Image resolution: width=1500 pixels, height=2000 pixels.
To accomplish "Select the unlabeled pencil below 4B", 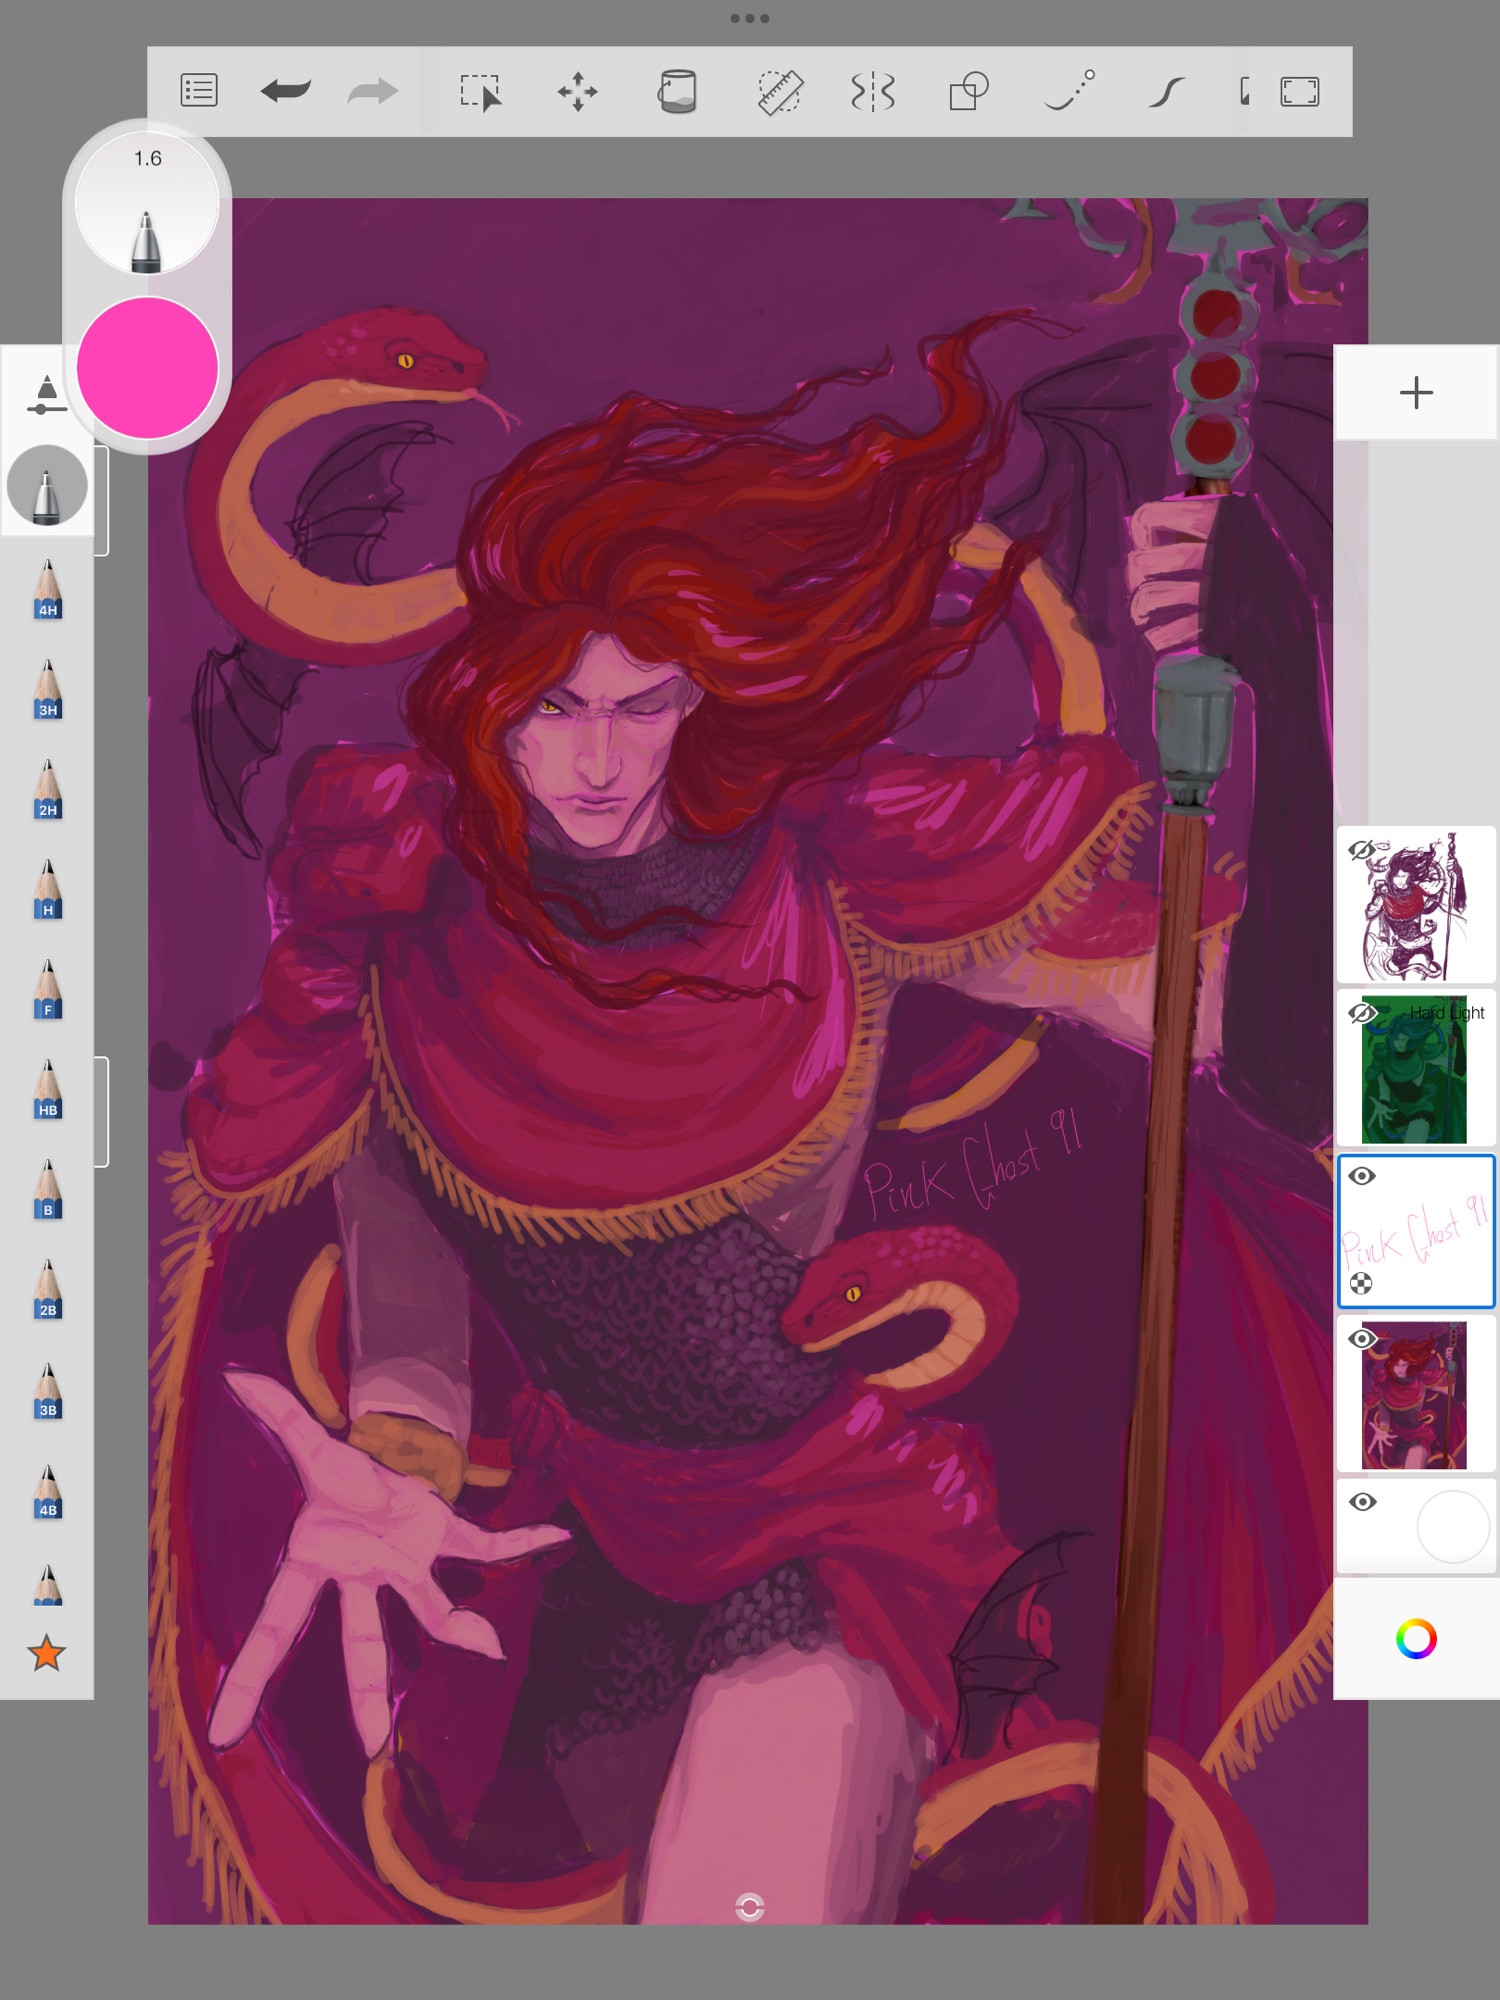I will coord(48,1584).
